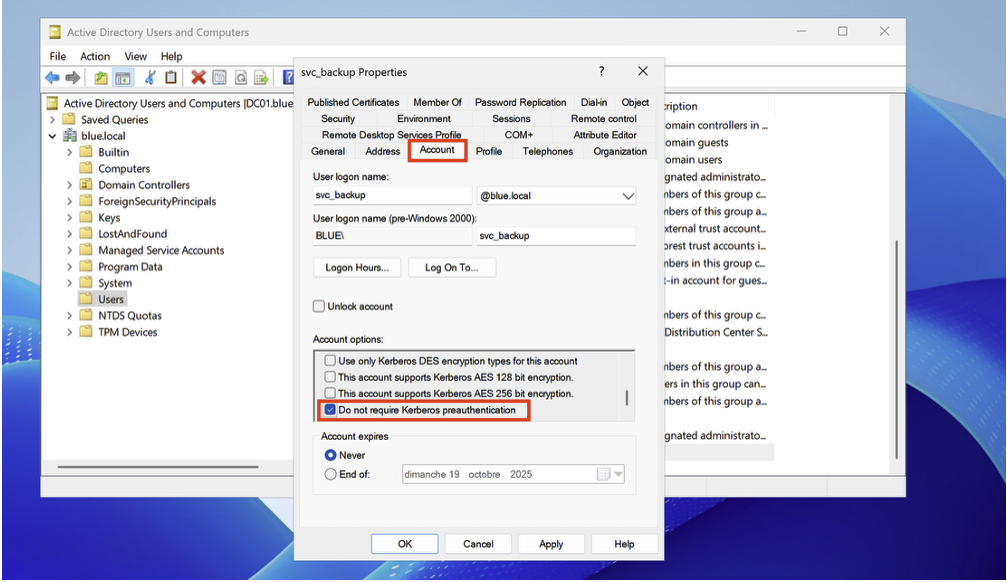Enable the Unlock account checkbox

tap(319, 306)
